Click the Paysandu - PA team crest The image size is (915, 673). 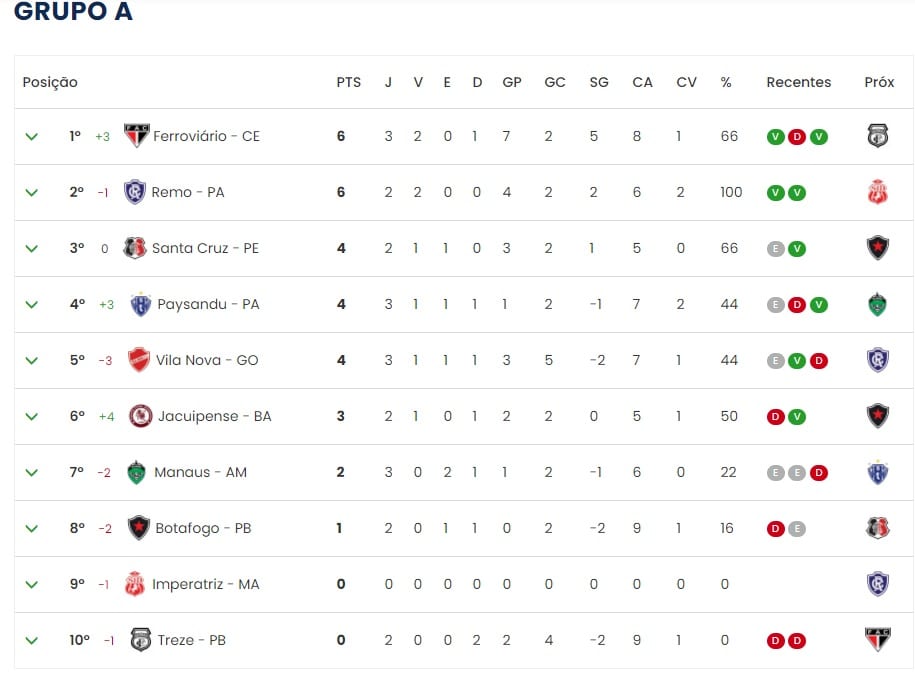click(x=141, y=304)
